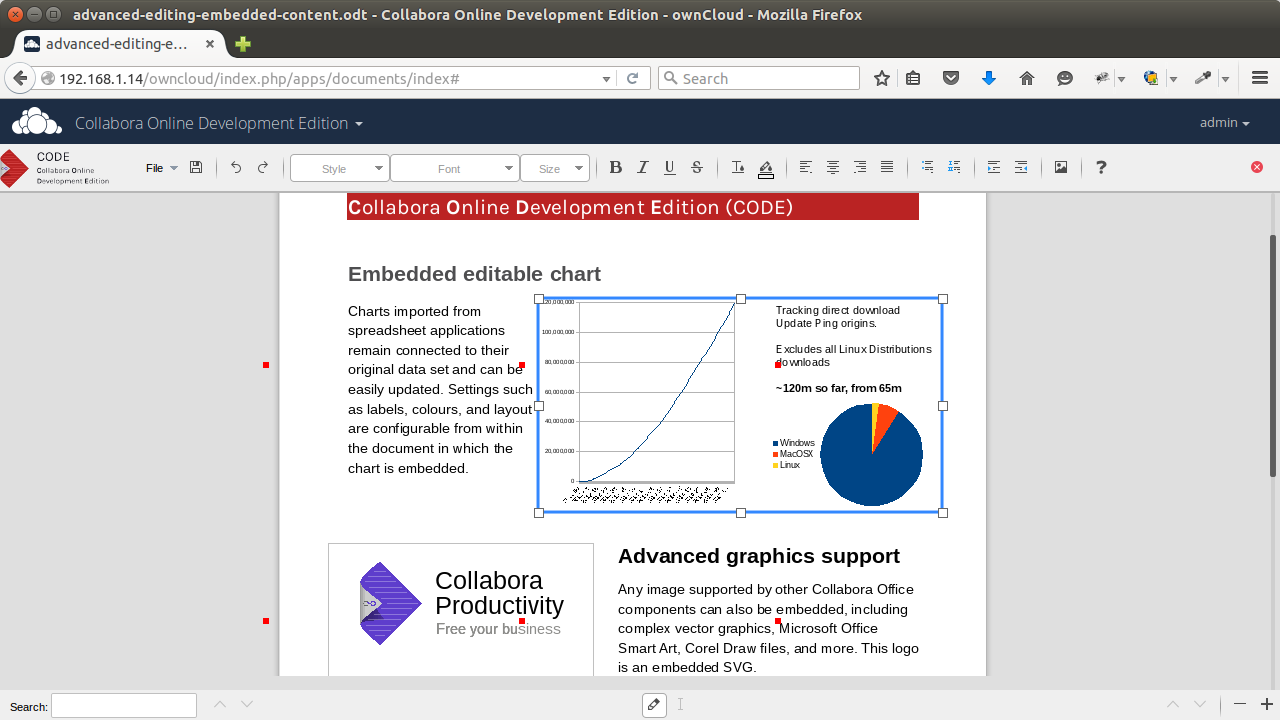Open the Font selector

pyautogui.click(x=455, y=168)
